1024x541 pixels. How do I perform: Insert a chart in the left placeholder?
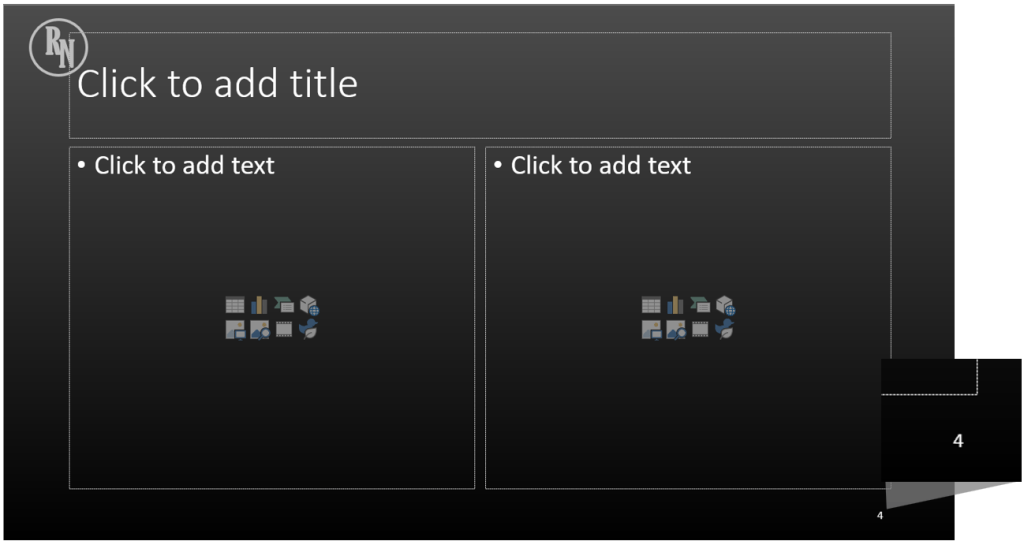pyautogui.click(x=260, y=305)
